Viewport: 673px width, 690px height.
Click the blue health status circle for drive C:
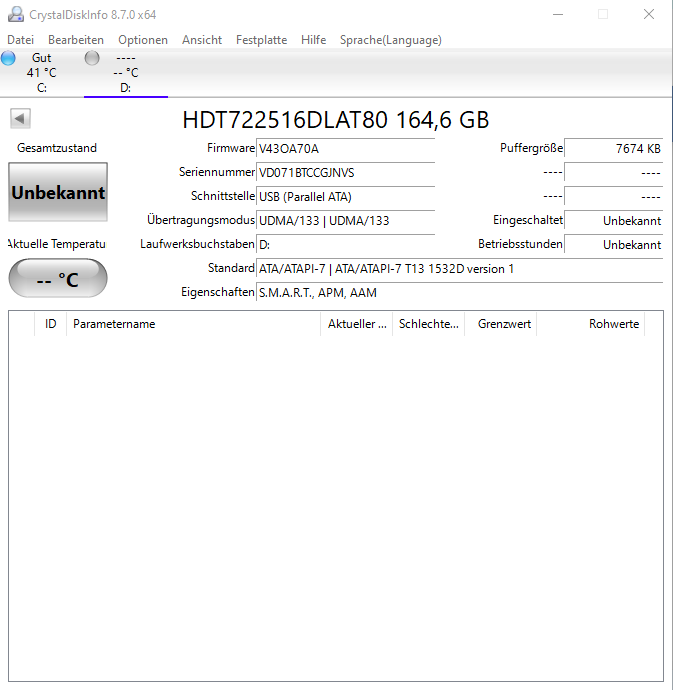click(8, 58)
